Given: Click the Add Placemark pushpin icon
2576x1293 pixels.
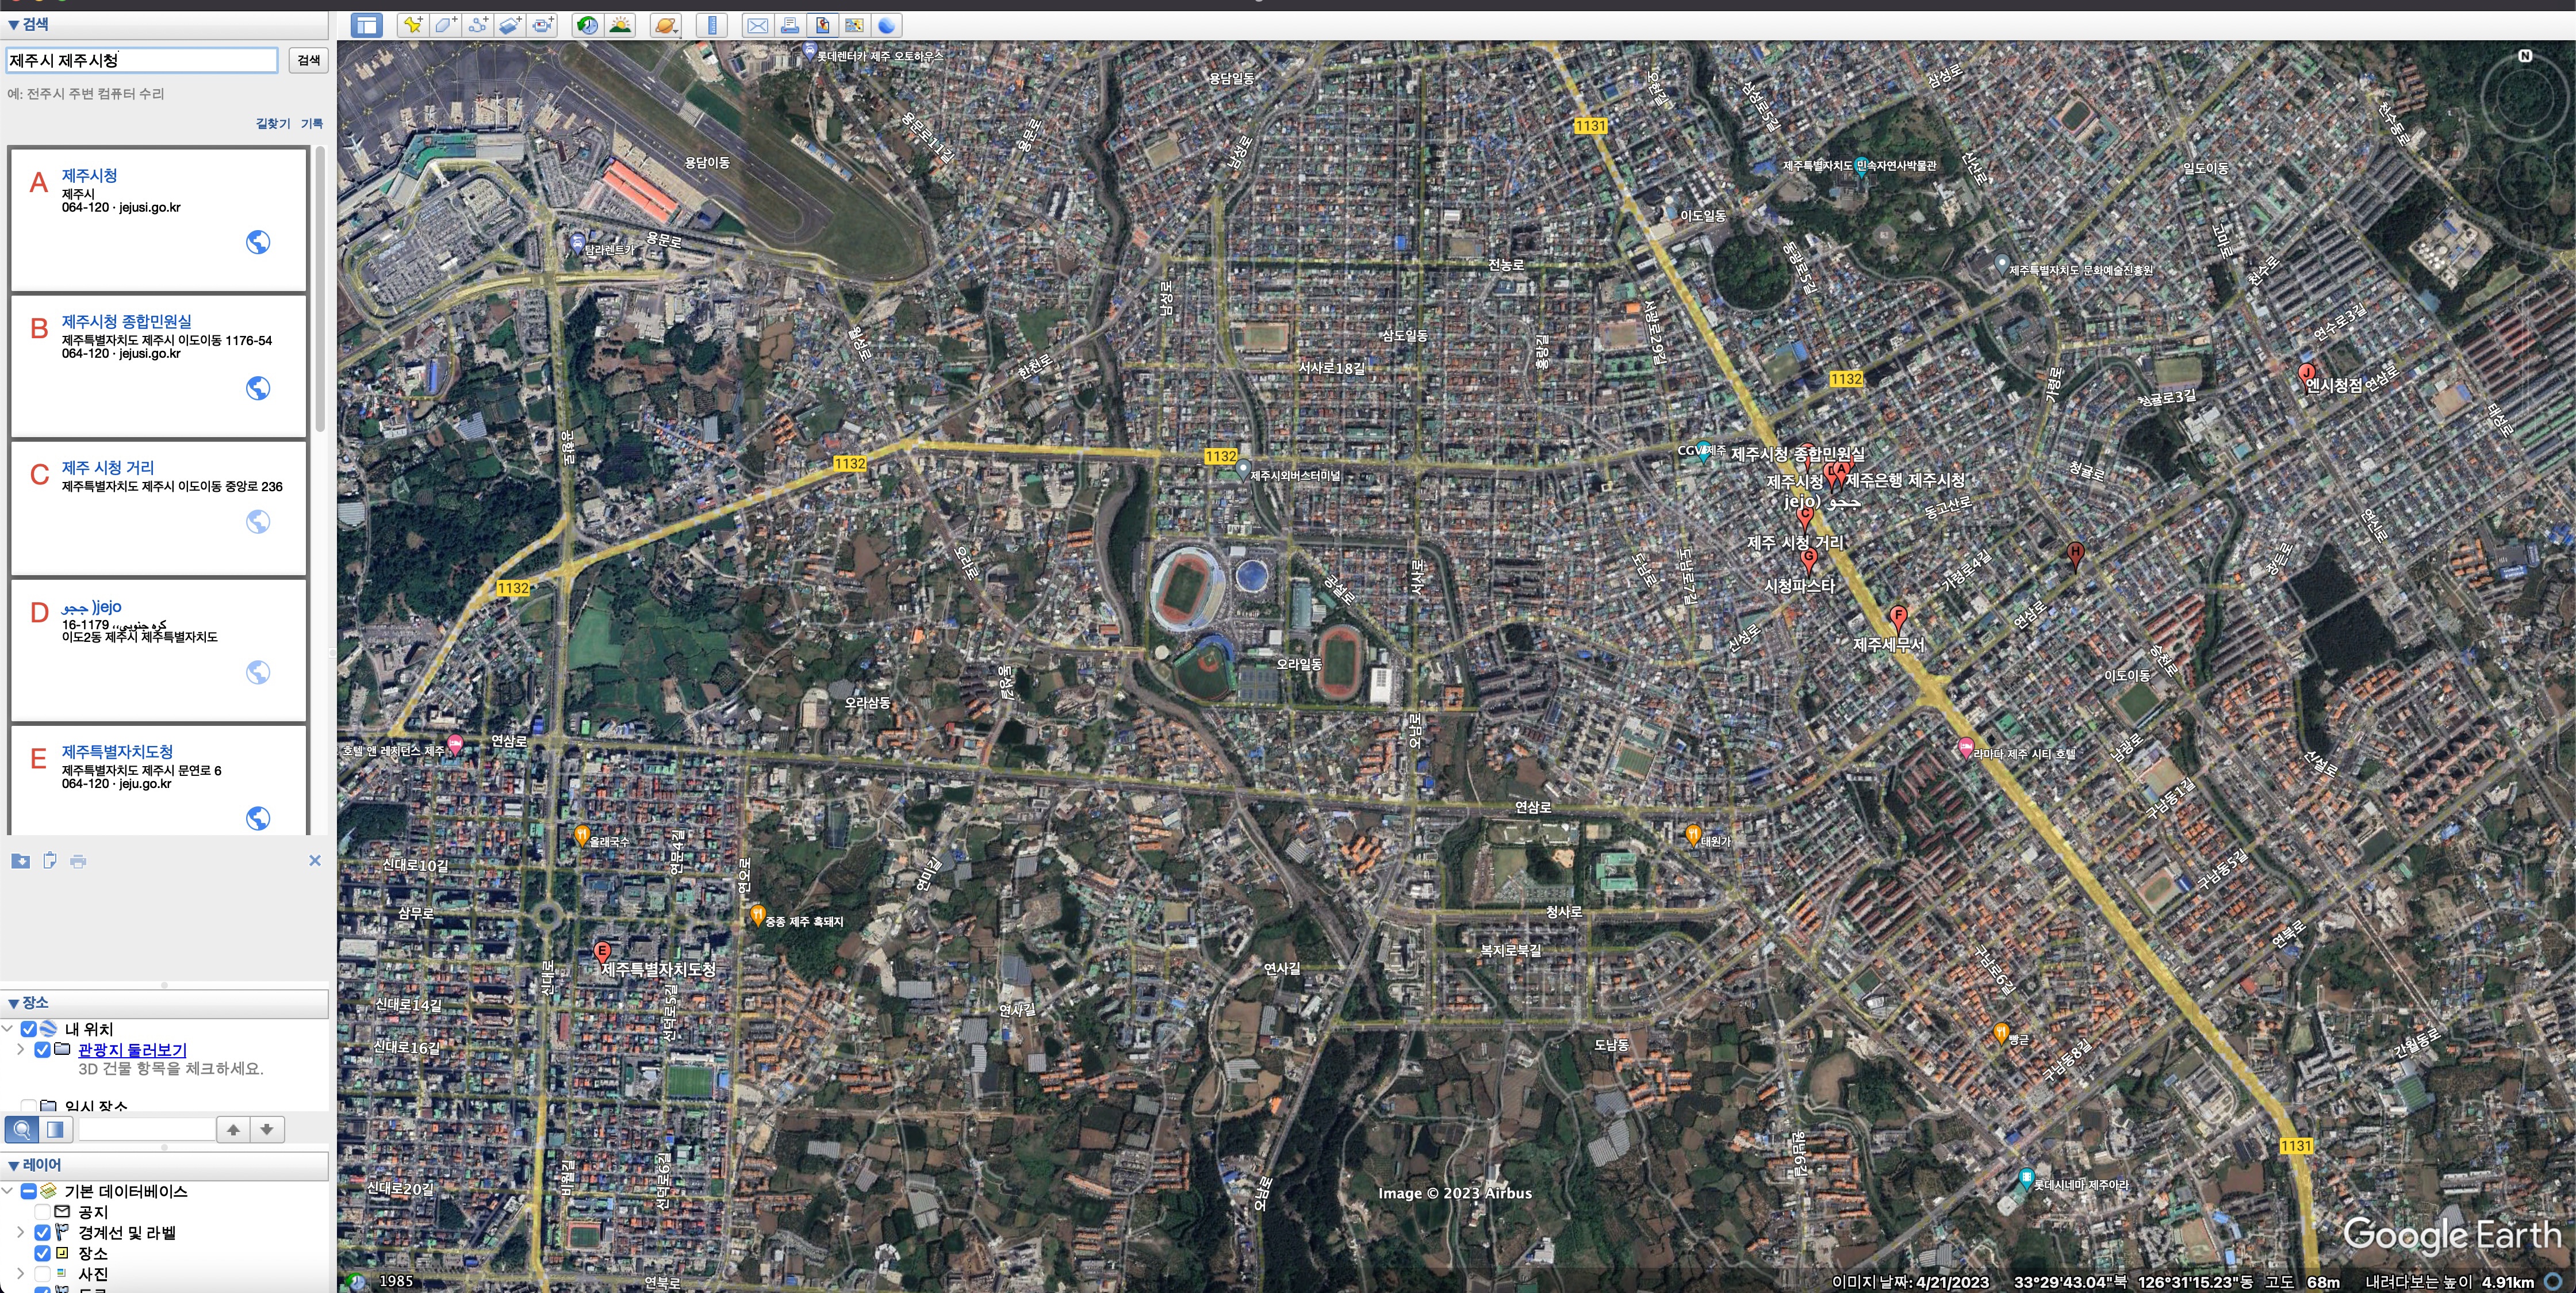Looking at the screenshot, I should [411, 25].
